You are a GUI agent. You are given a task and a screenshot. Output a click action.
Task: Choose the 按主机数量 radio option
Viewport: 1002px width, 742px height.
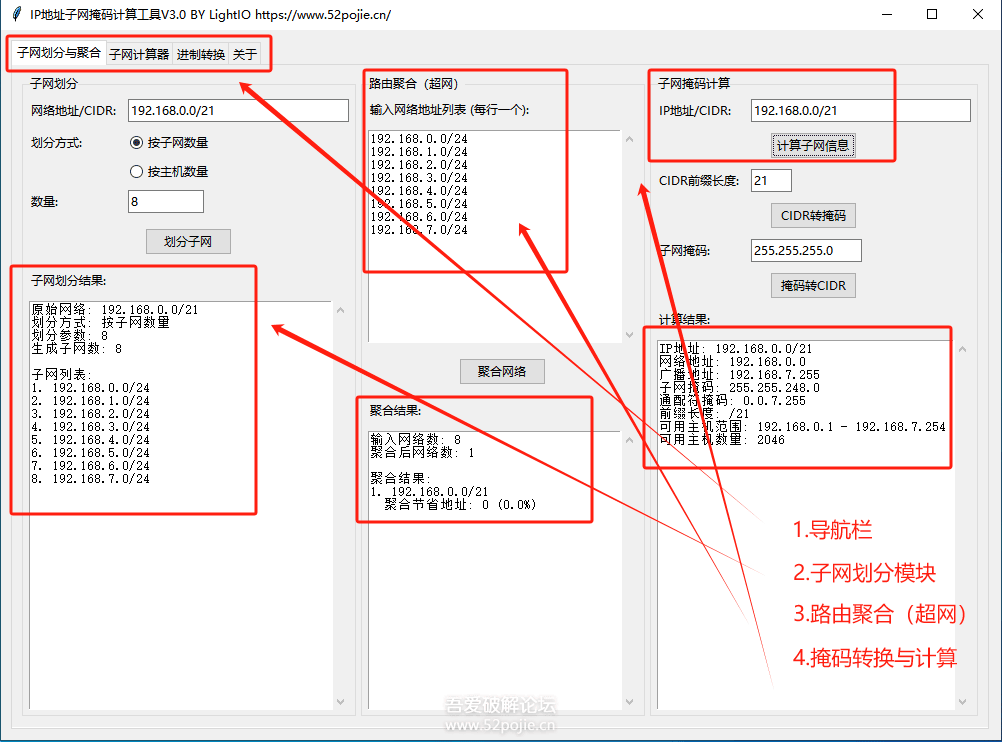pyautogui.click(x=137, y=171)
